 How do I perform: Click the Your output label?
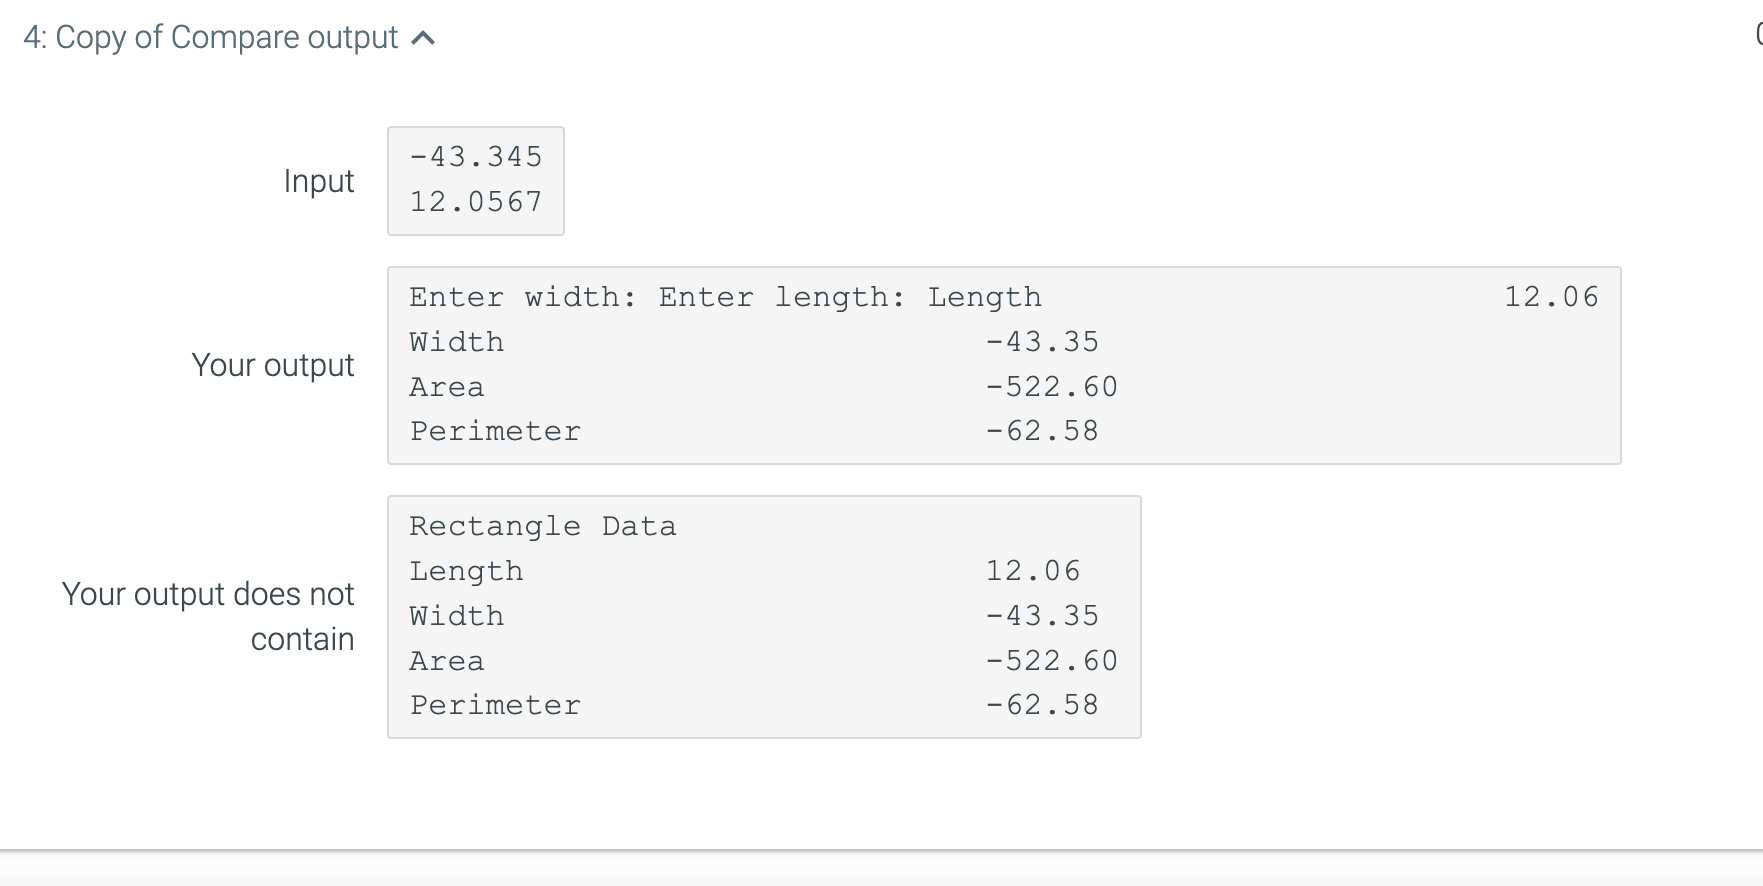point(273,365)
